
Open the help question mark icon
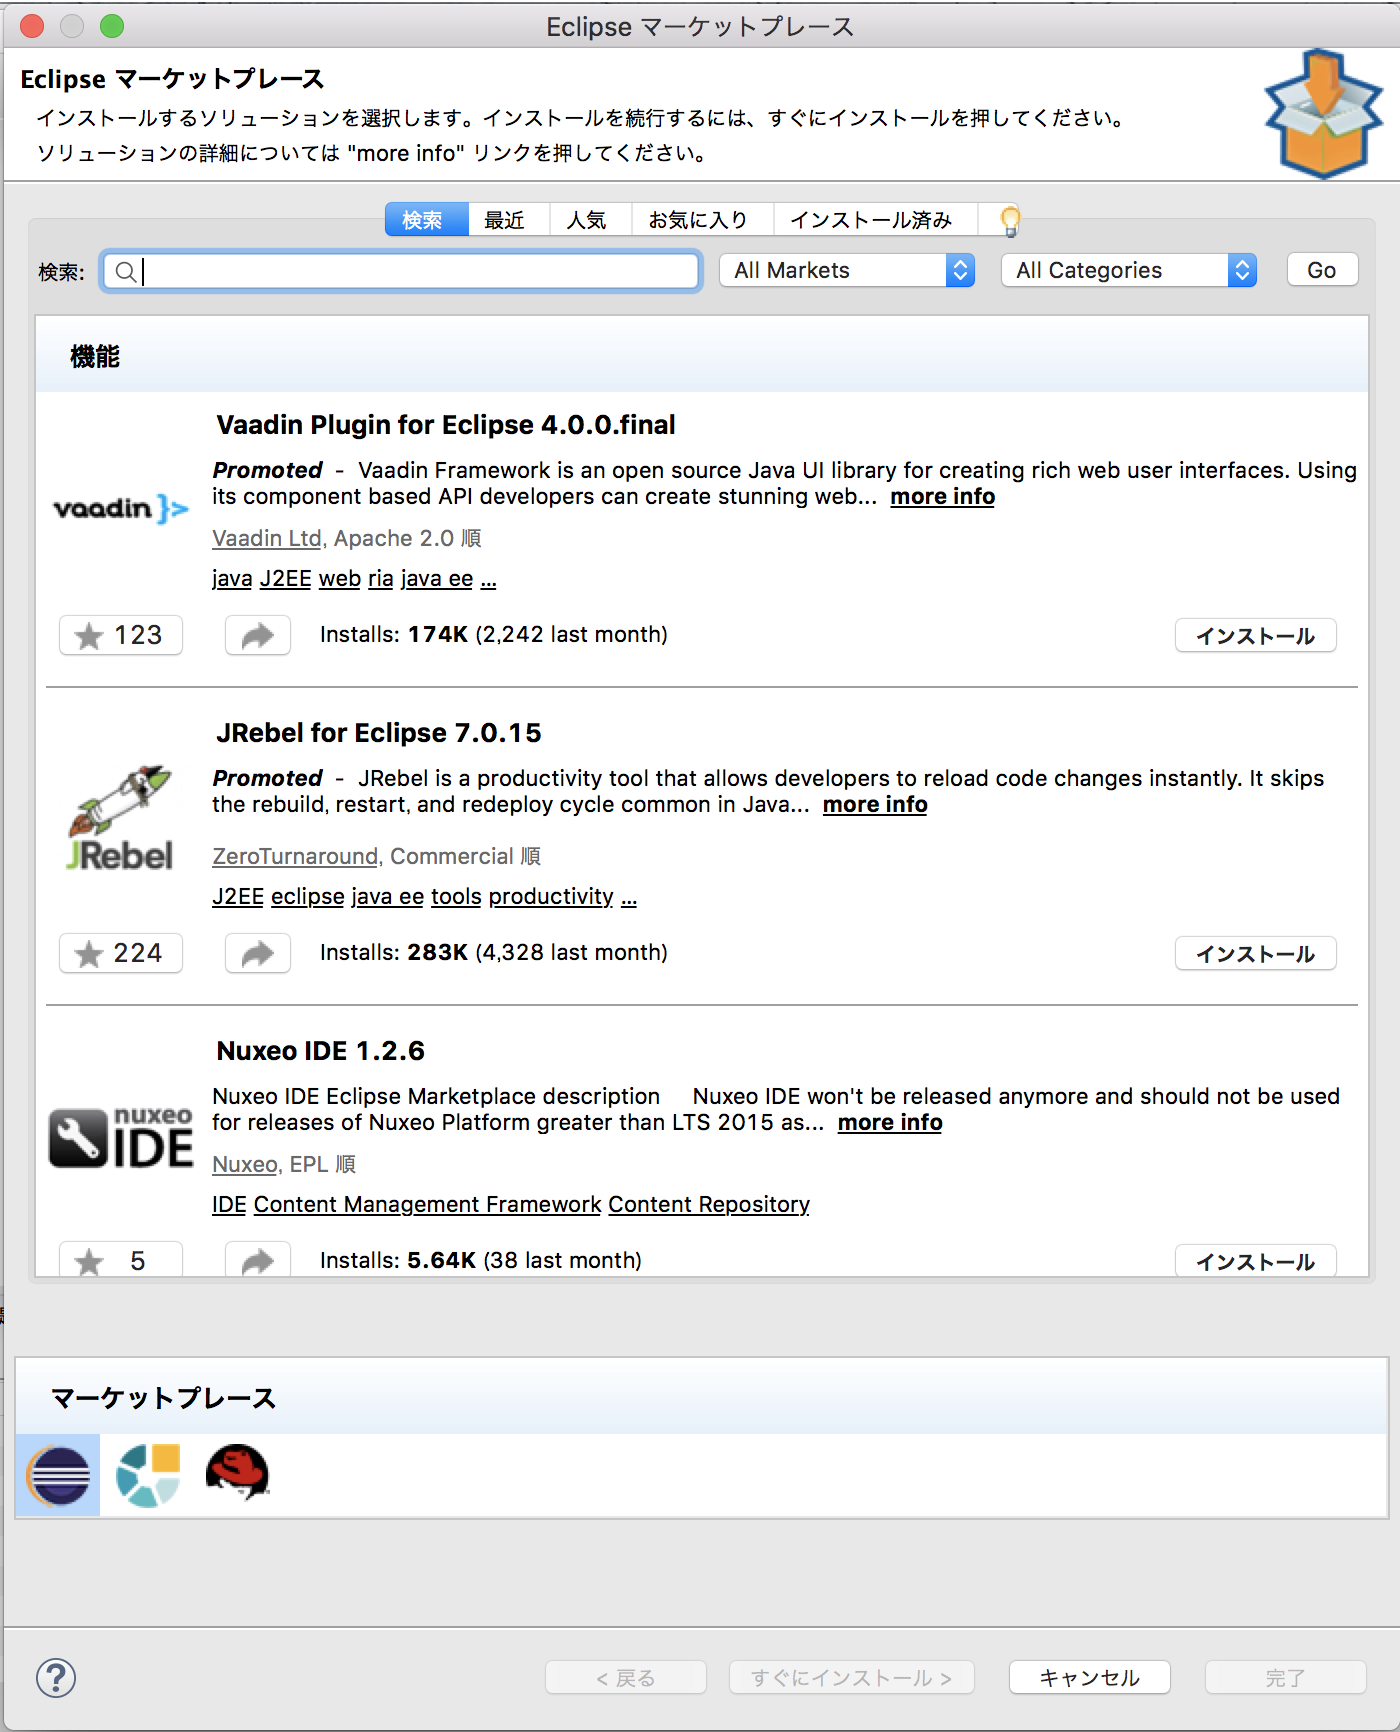56,1677
